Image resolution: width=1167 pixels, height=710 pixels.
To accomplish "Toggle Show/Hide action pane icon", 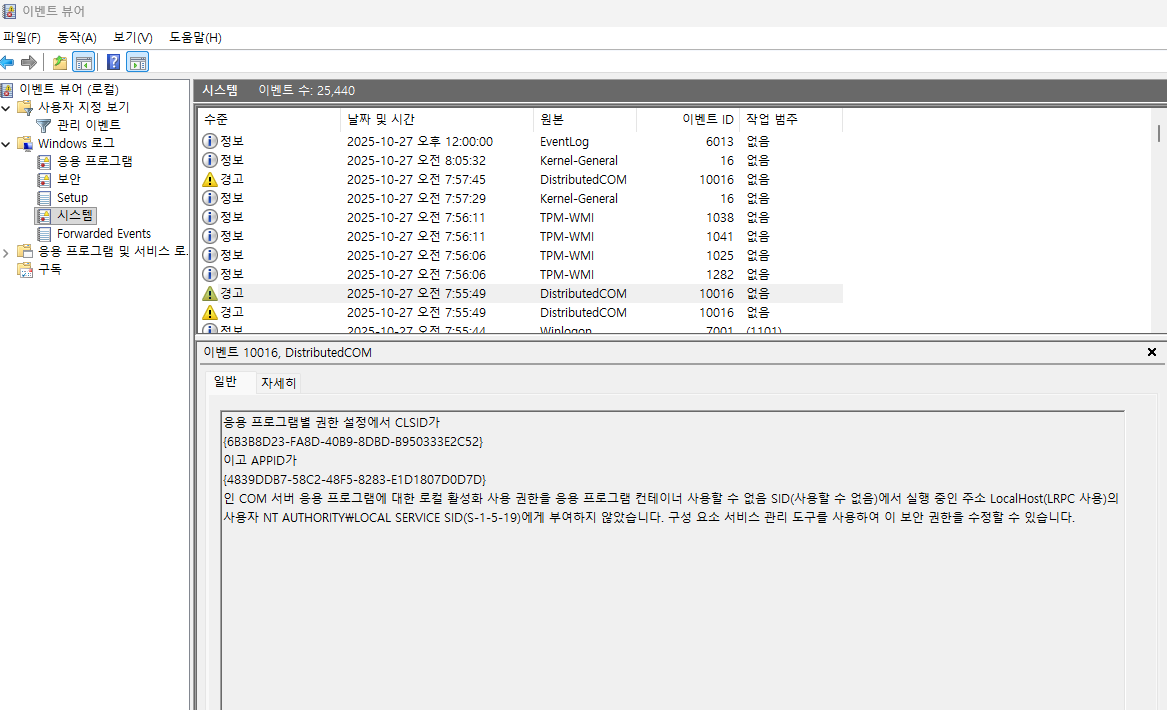I will coord(138,63).
